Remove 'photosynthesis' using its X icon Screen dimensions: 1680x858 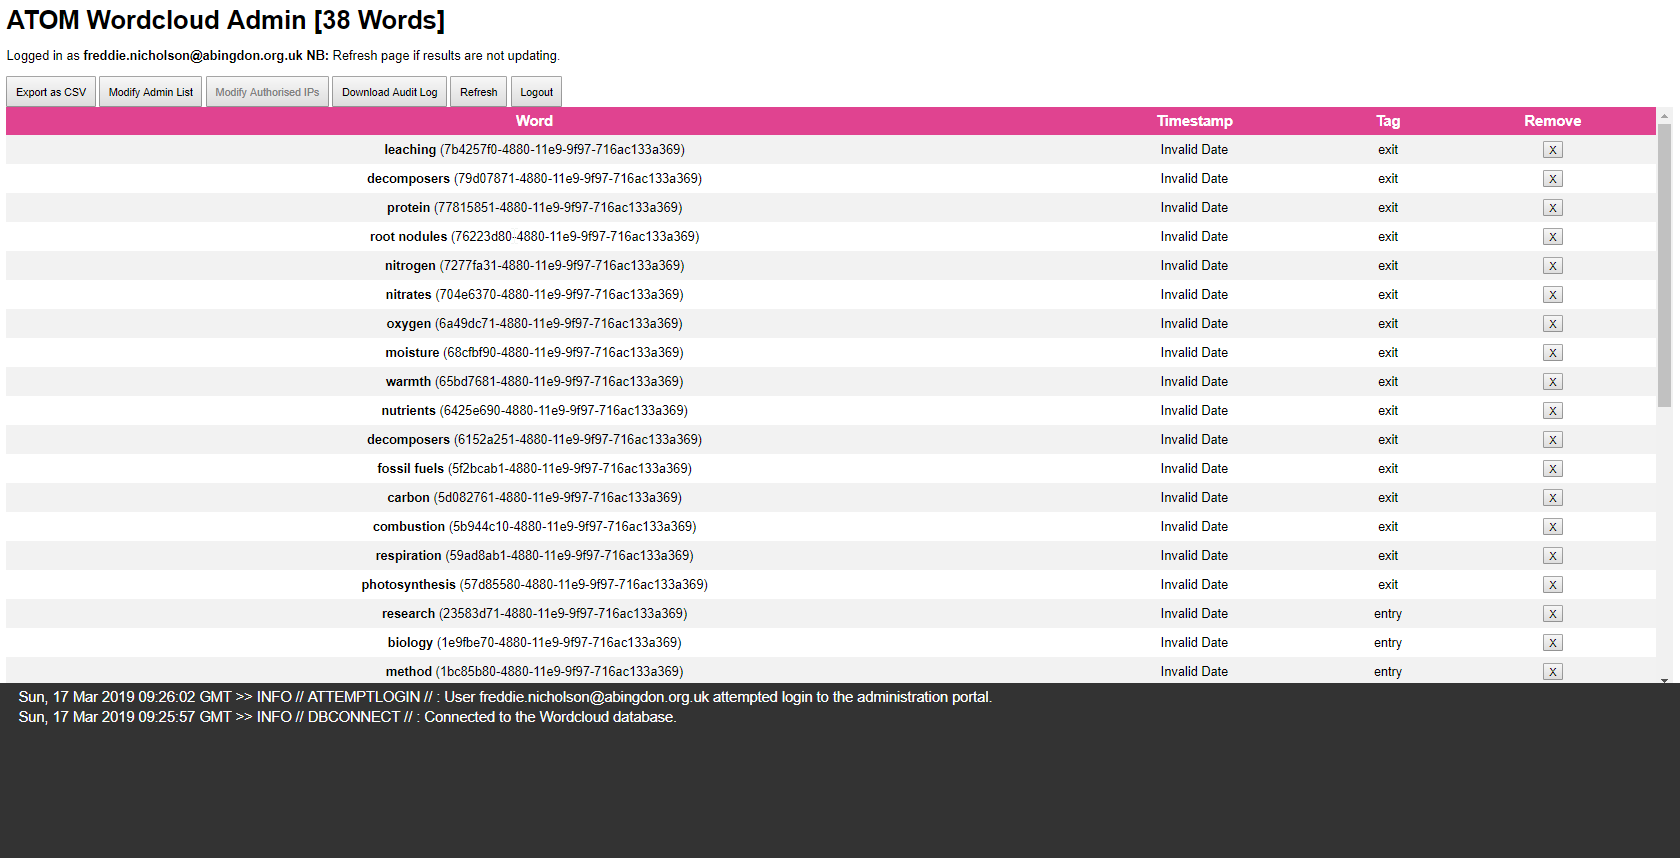[1552, 585]
